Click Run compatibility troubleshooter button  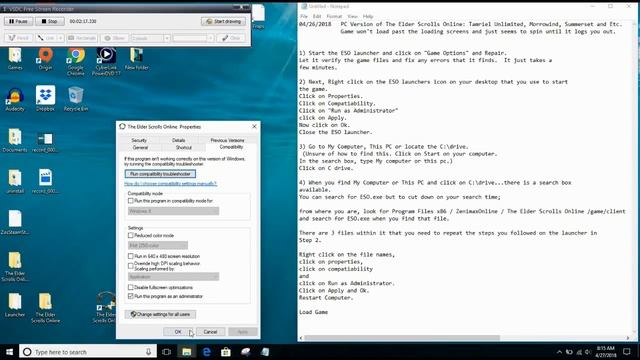pos(160,174)
